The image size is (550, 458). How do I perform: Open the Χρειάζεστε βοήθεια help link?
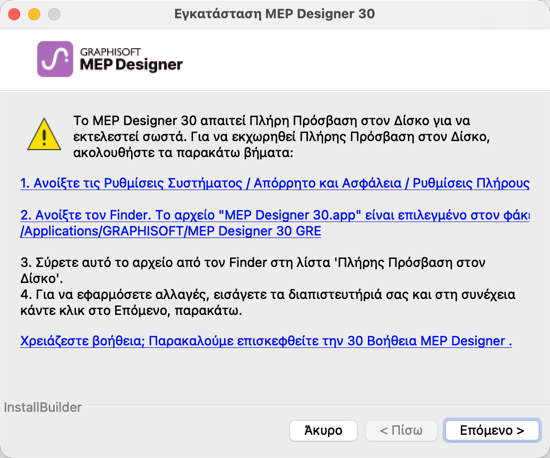(266, 341)
